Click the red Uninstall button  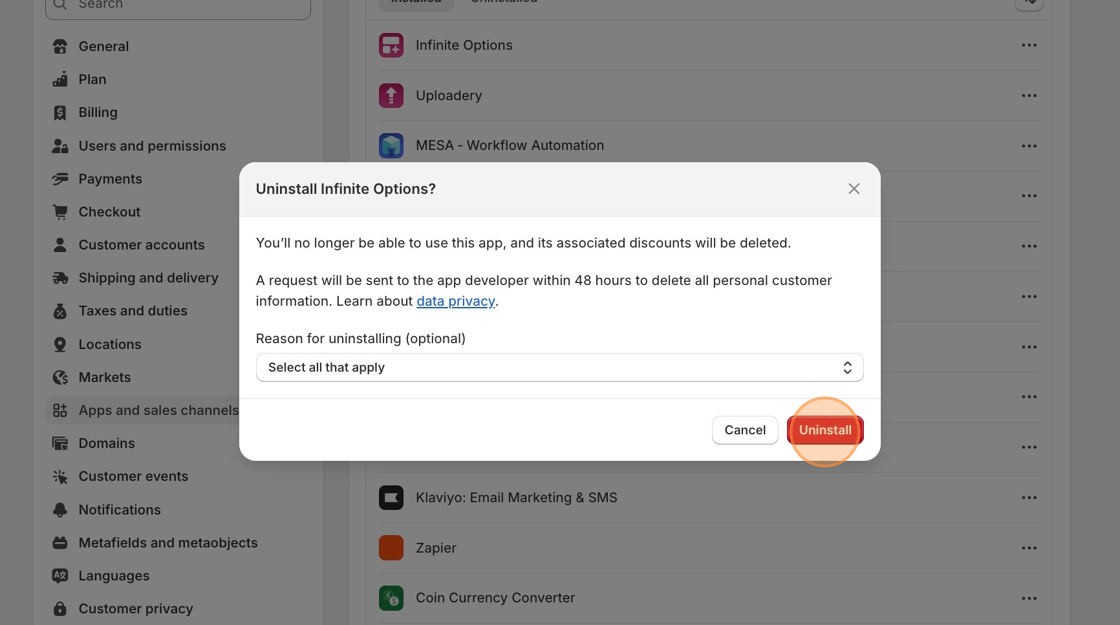point(825,430)
